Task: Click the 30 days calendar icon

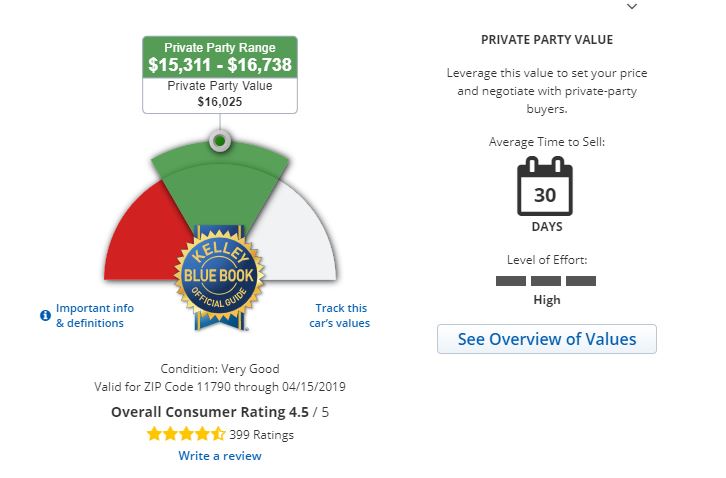Action: [x=545, y=187]
